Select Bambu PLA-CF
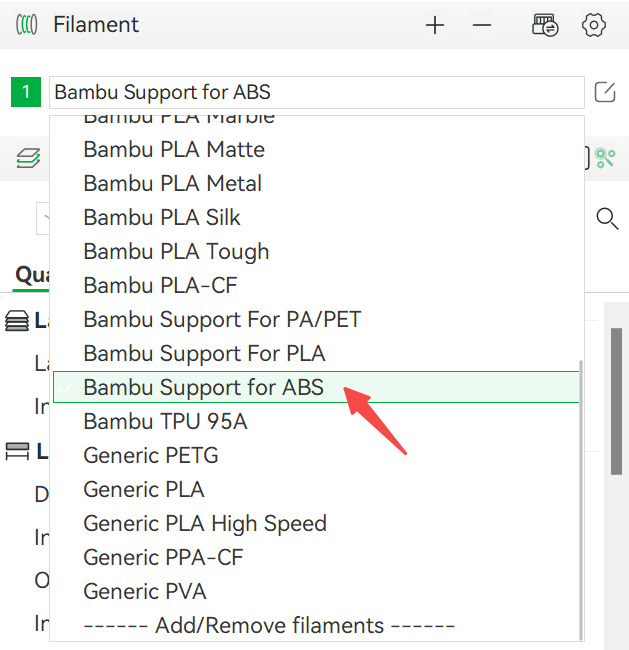The width and height of the screenshot is (629, 650). [316, 286]
